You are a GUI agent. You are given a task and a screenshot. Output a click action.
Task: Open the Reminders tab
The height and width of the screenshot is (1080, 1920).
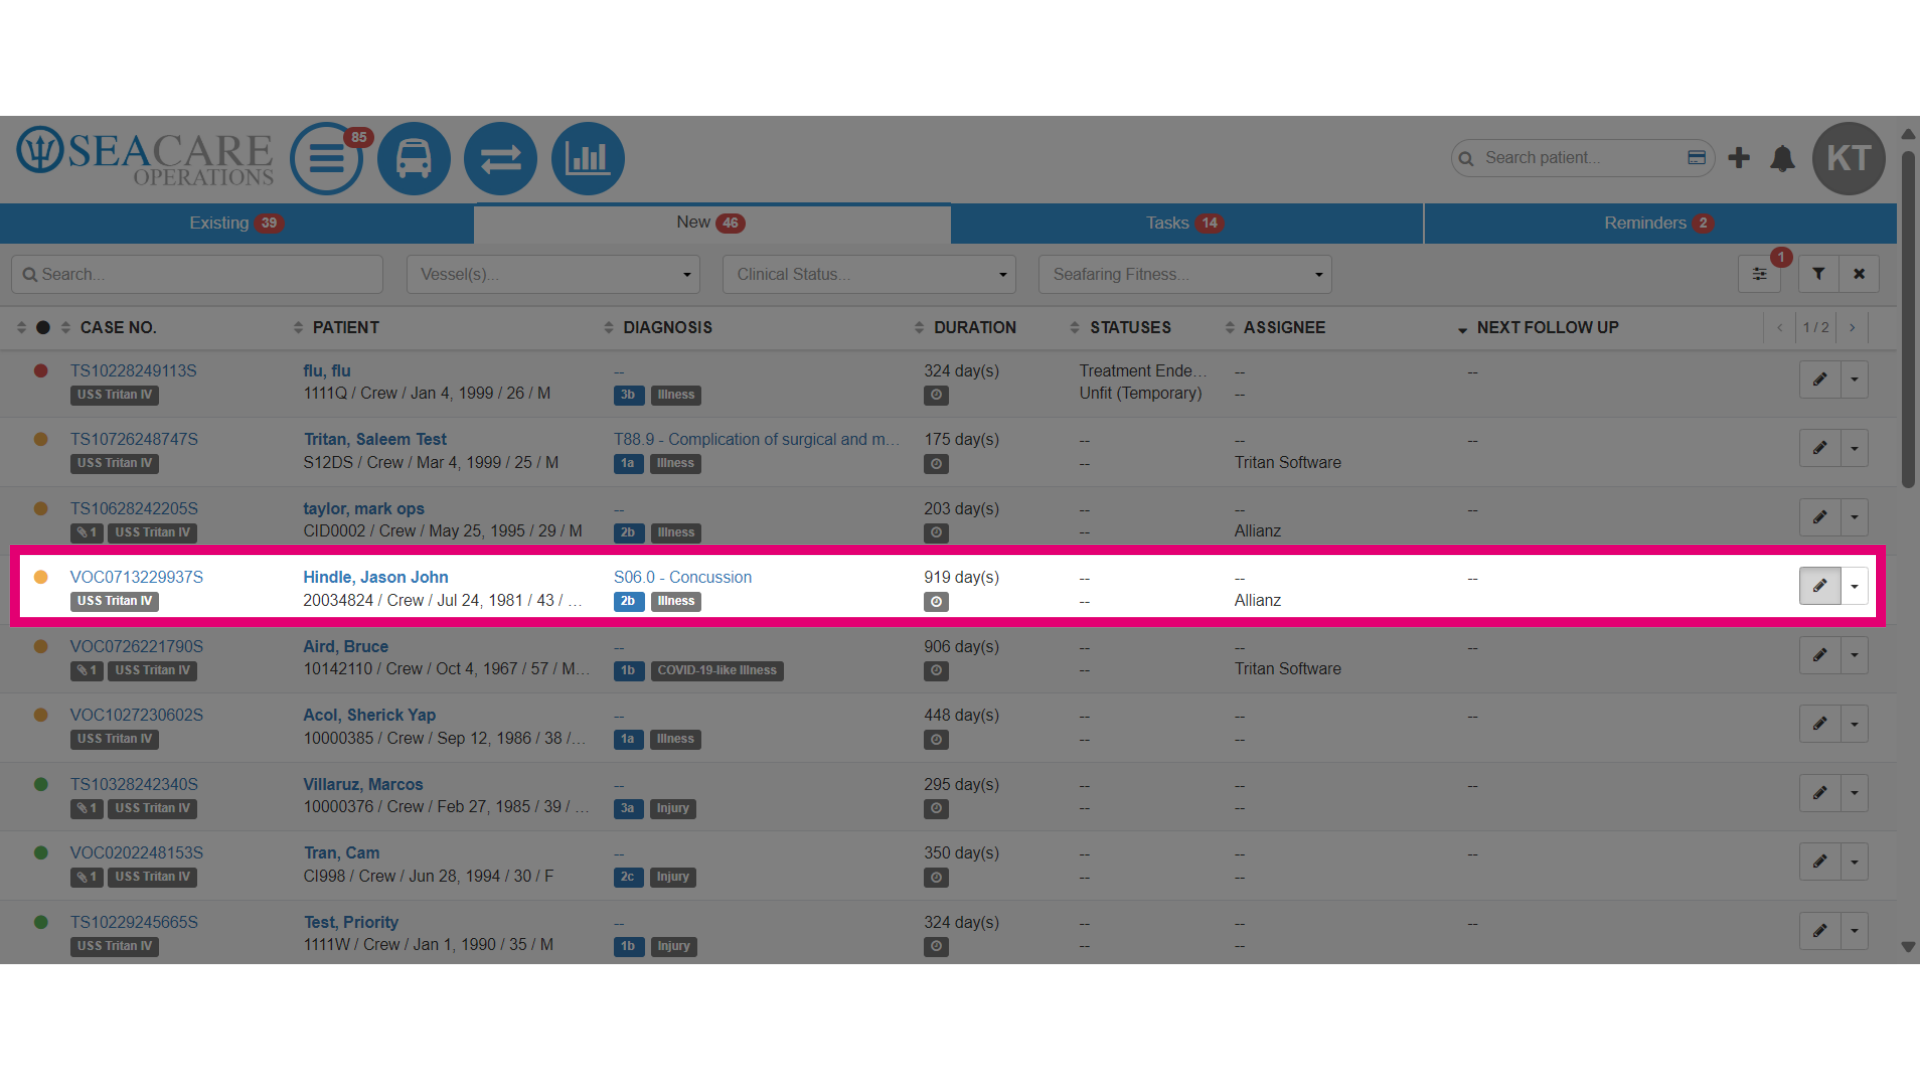[1660, 223]
